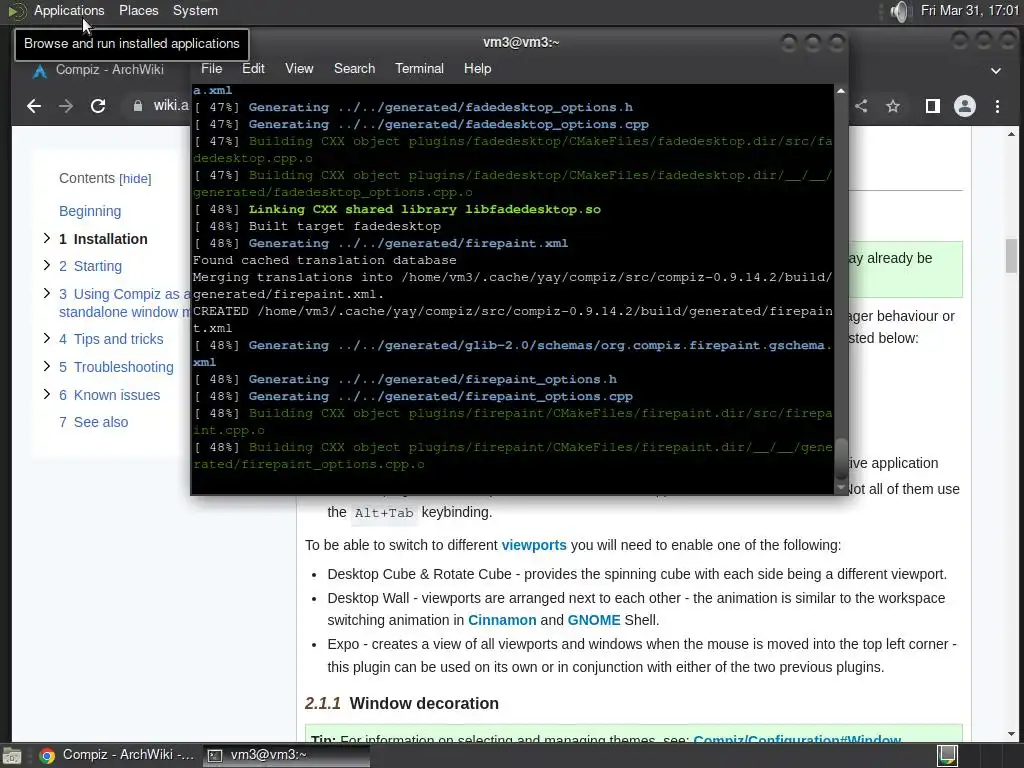Follow the viewports link
Screen dimensions: 1024x768
pyautogui.click(x=534, y=545)
